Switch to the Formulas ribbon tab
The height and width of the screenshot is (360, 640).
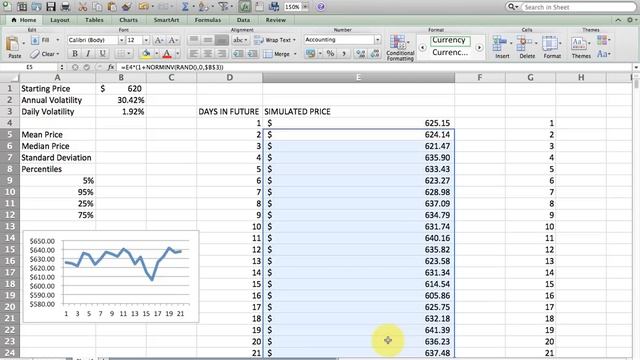point(207,20)
